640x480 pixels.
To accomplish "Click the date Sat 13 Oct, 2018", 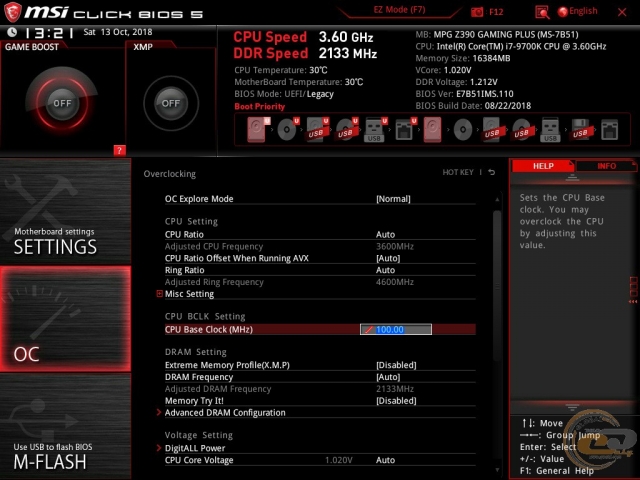I will click(x=118, y=32).
